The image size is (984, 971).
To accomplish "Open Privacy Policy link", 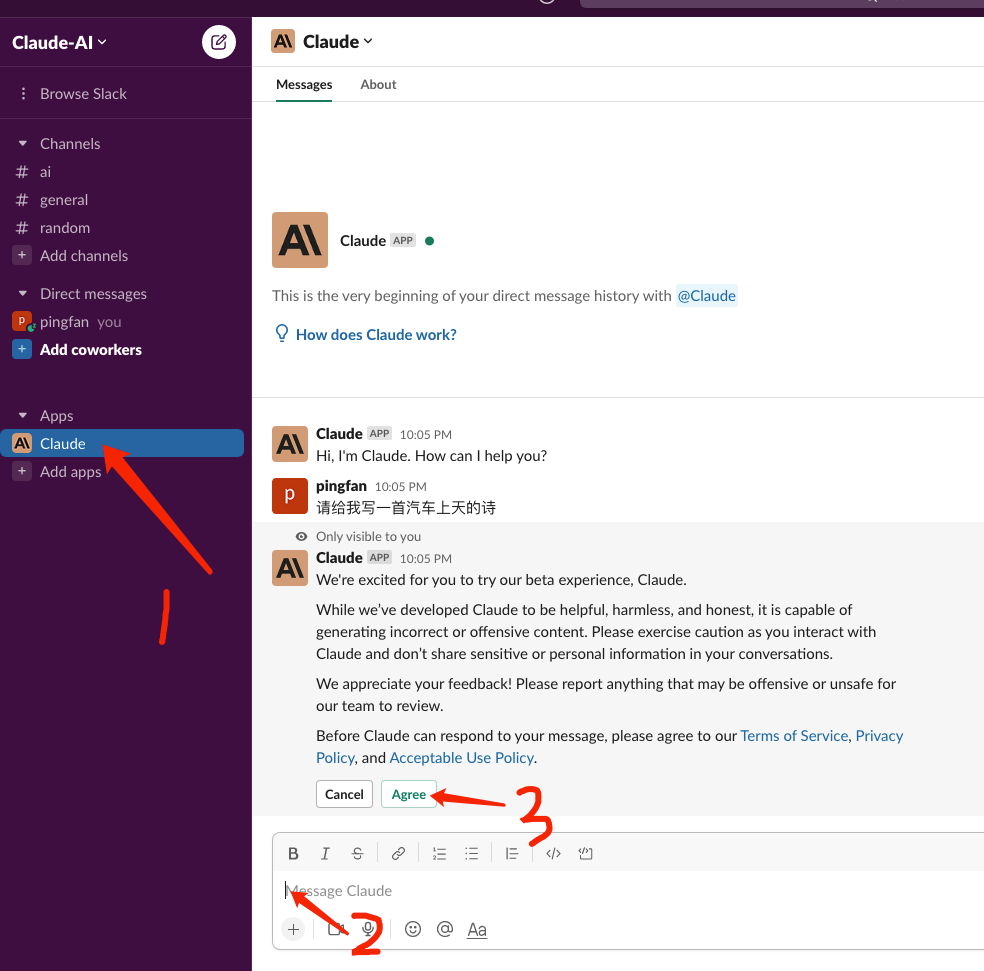I will (x=879, y=736).
